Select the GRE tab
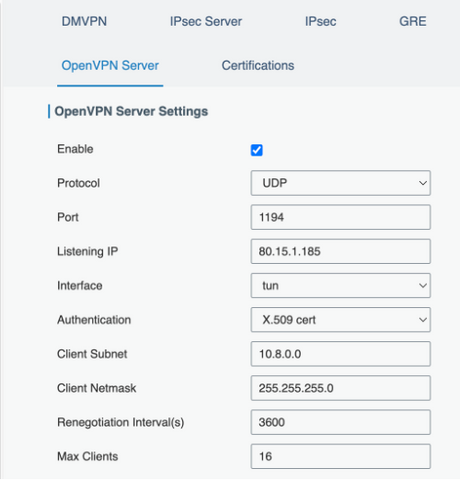This screenshot has width=460, height=480. [x=413, y=21]
